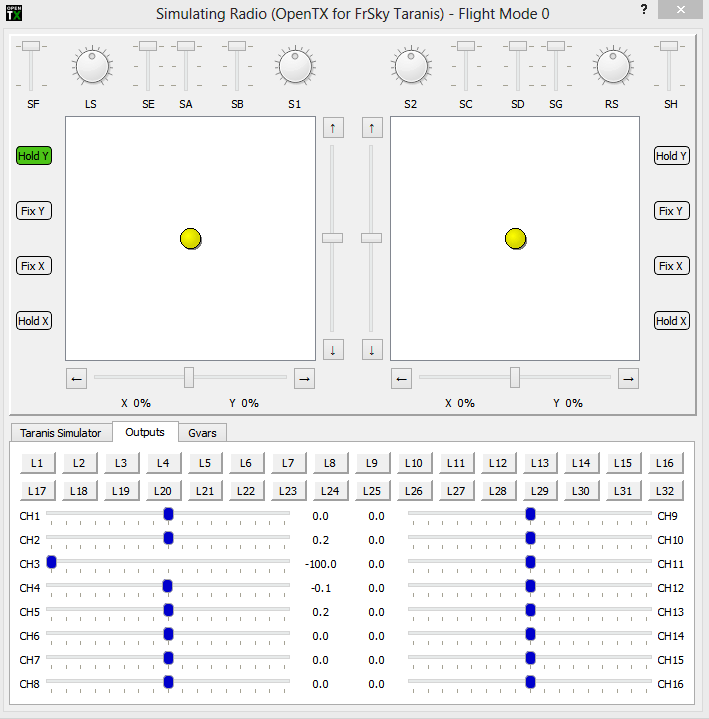Image resolution: width=709 pixels, height=719 pixels.
Task: Open the Gvars tab
Action: pyautogui.click(x=202, y=433)
